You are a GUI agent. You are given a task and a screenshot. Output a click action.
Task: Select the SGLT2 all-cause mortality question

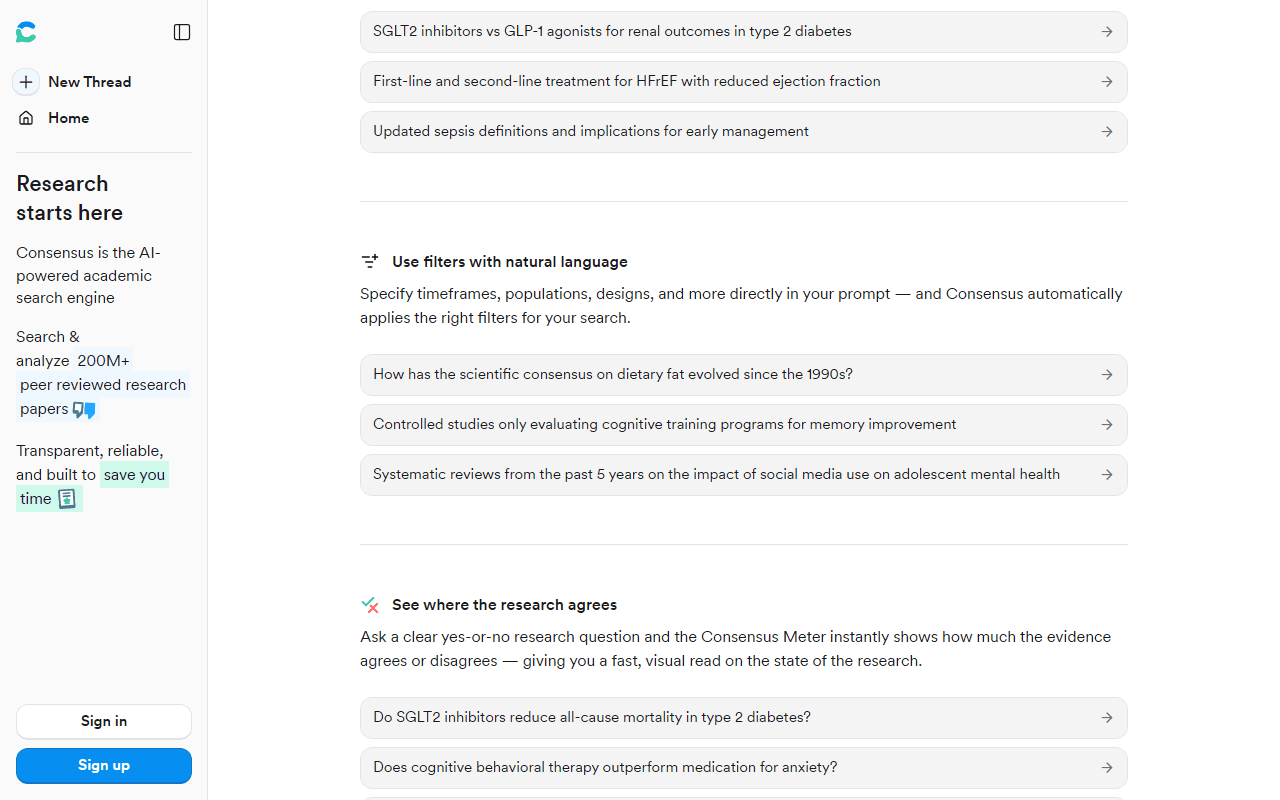click(744, 717)
